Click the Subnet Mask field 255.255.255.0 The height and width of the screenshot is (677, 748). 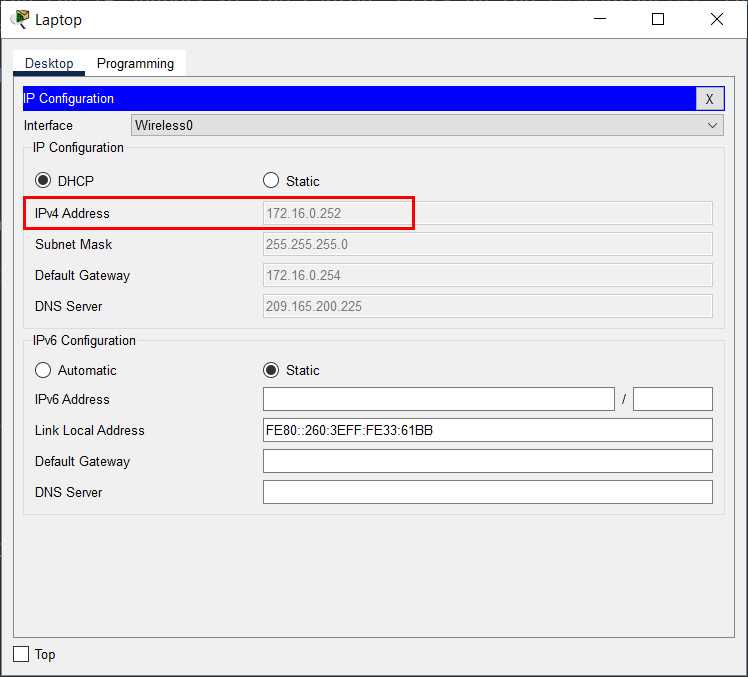pyautogui.click(x=488, y=244)
